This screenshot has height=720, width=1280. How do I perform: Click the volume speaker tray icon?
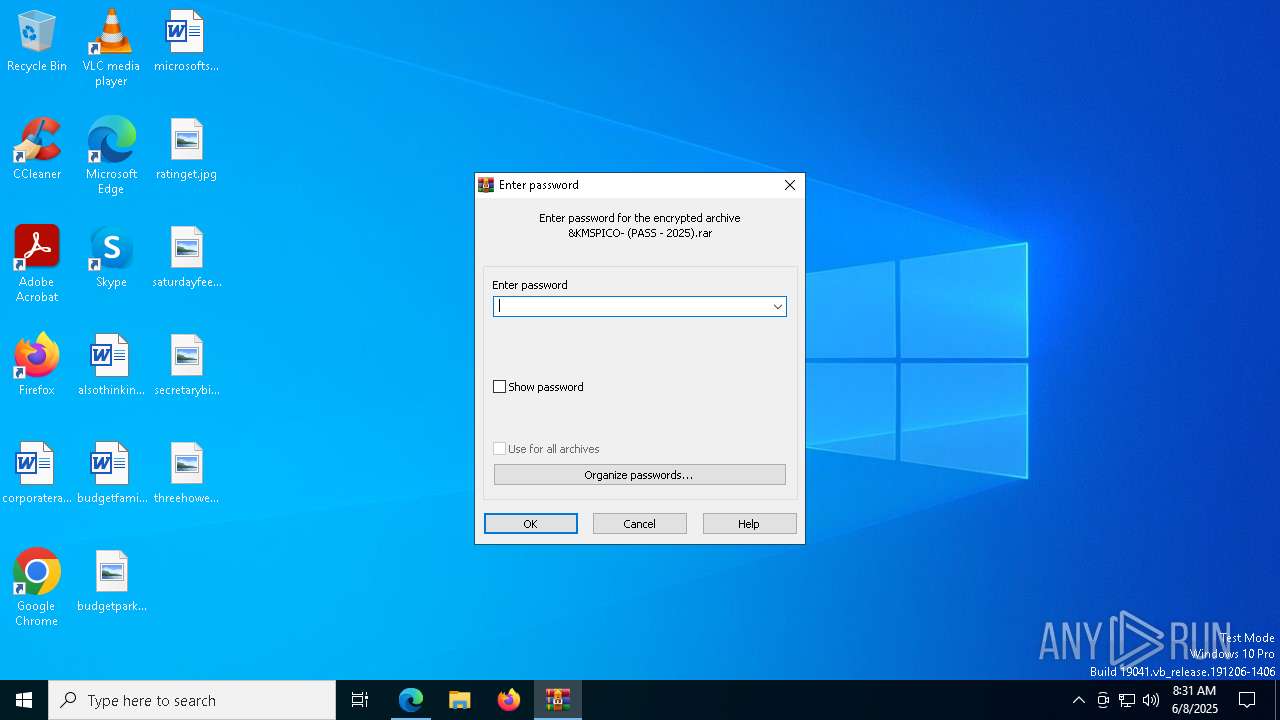click(1151, 700)
